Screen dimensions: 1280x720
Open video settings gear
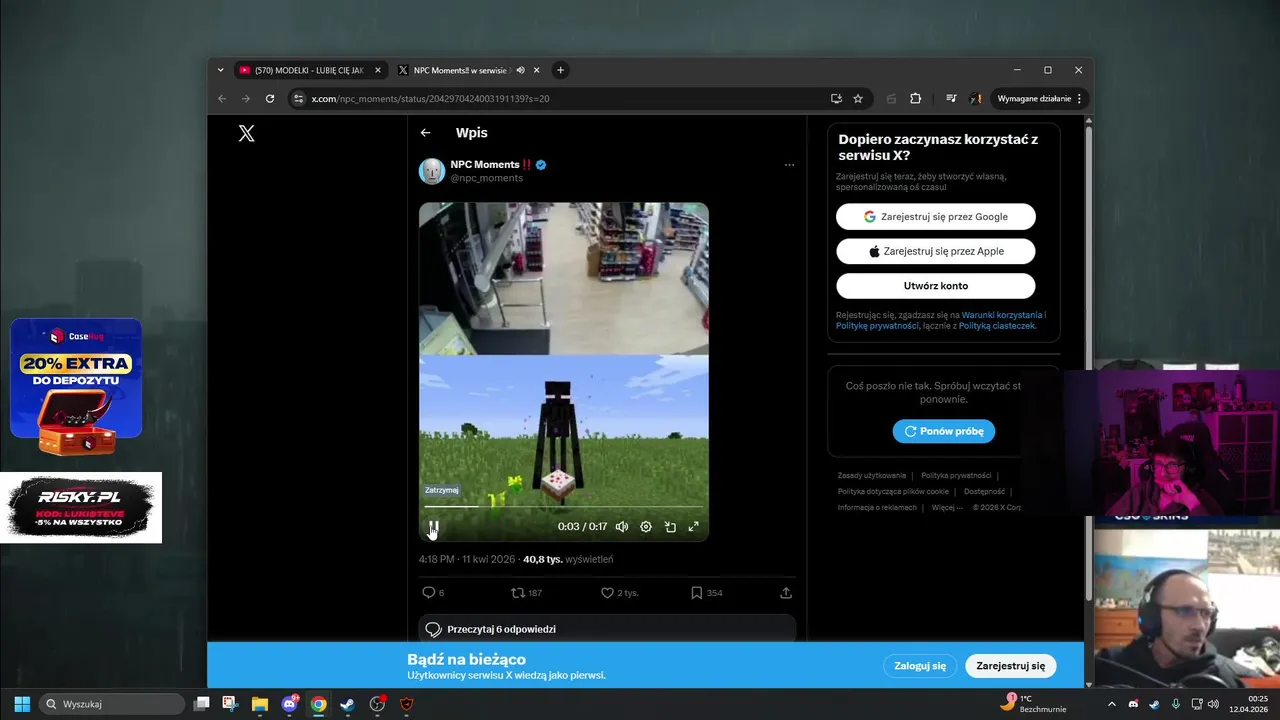646,527
